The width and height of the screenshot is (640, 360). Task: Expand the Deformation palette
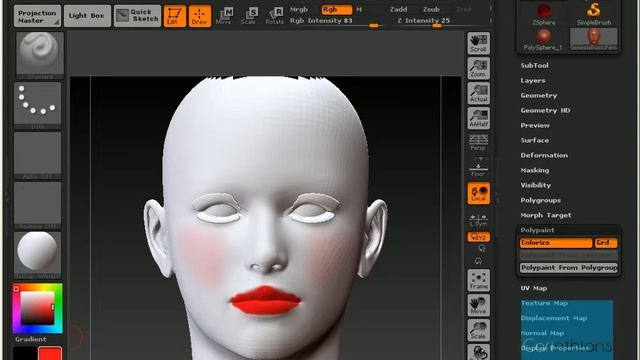coord(544,155)
